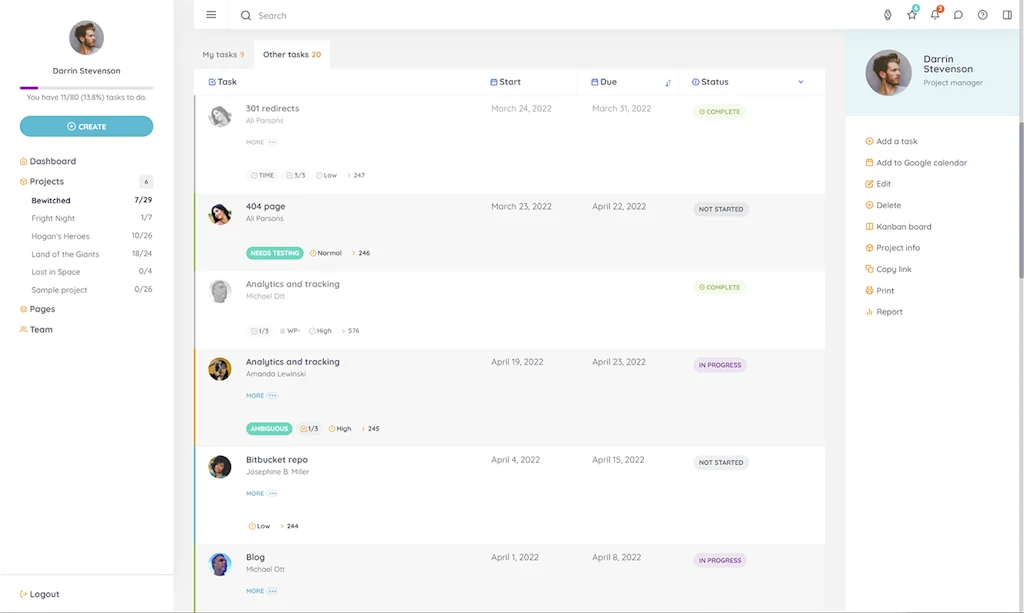Open the chat messages icon

pyautogui.click(x=958, y=15)
